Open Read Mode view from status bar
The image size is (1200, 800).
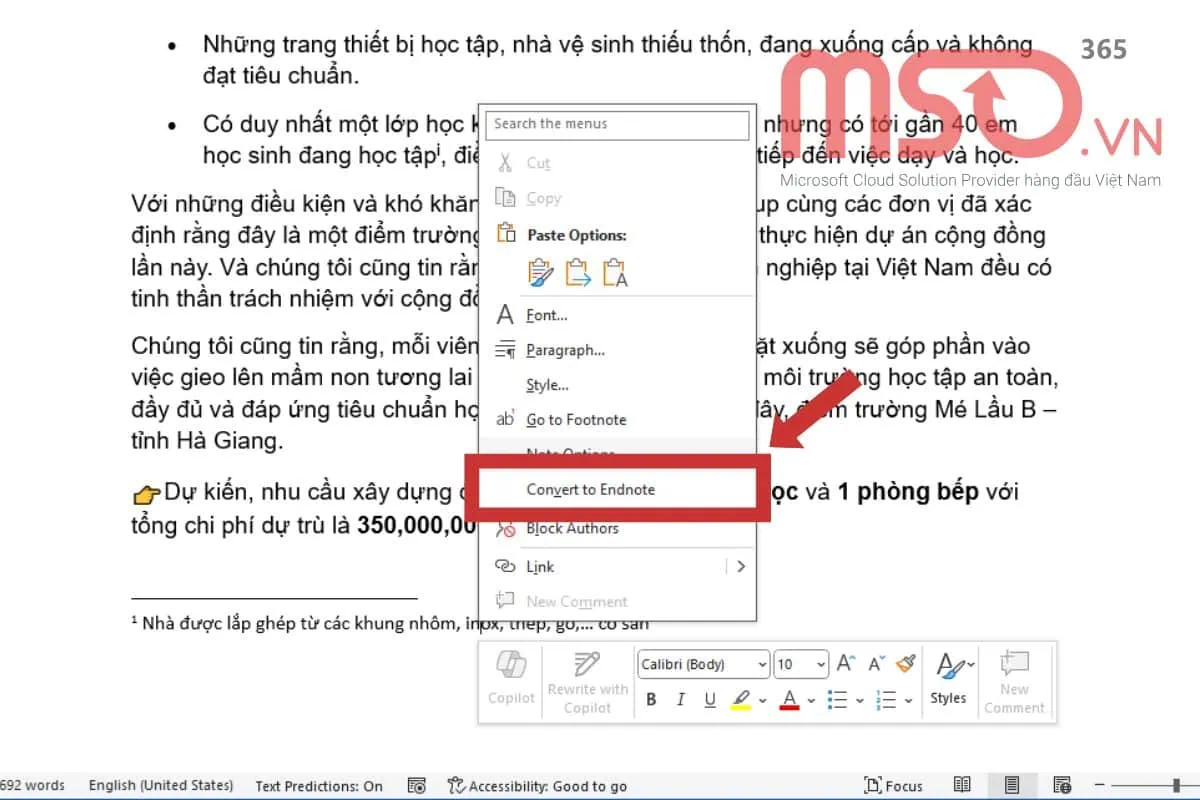pos(962,785)
